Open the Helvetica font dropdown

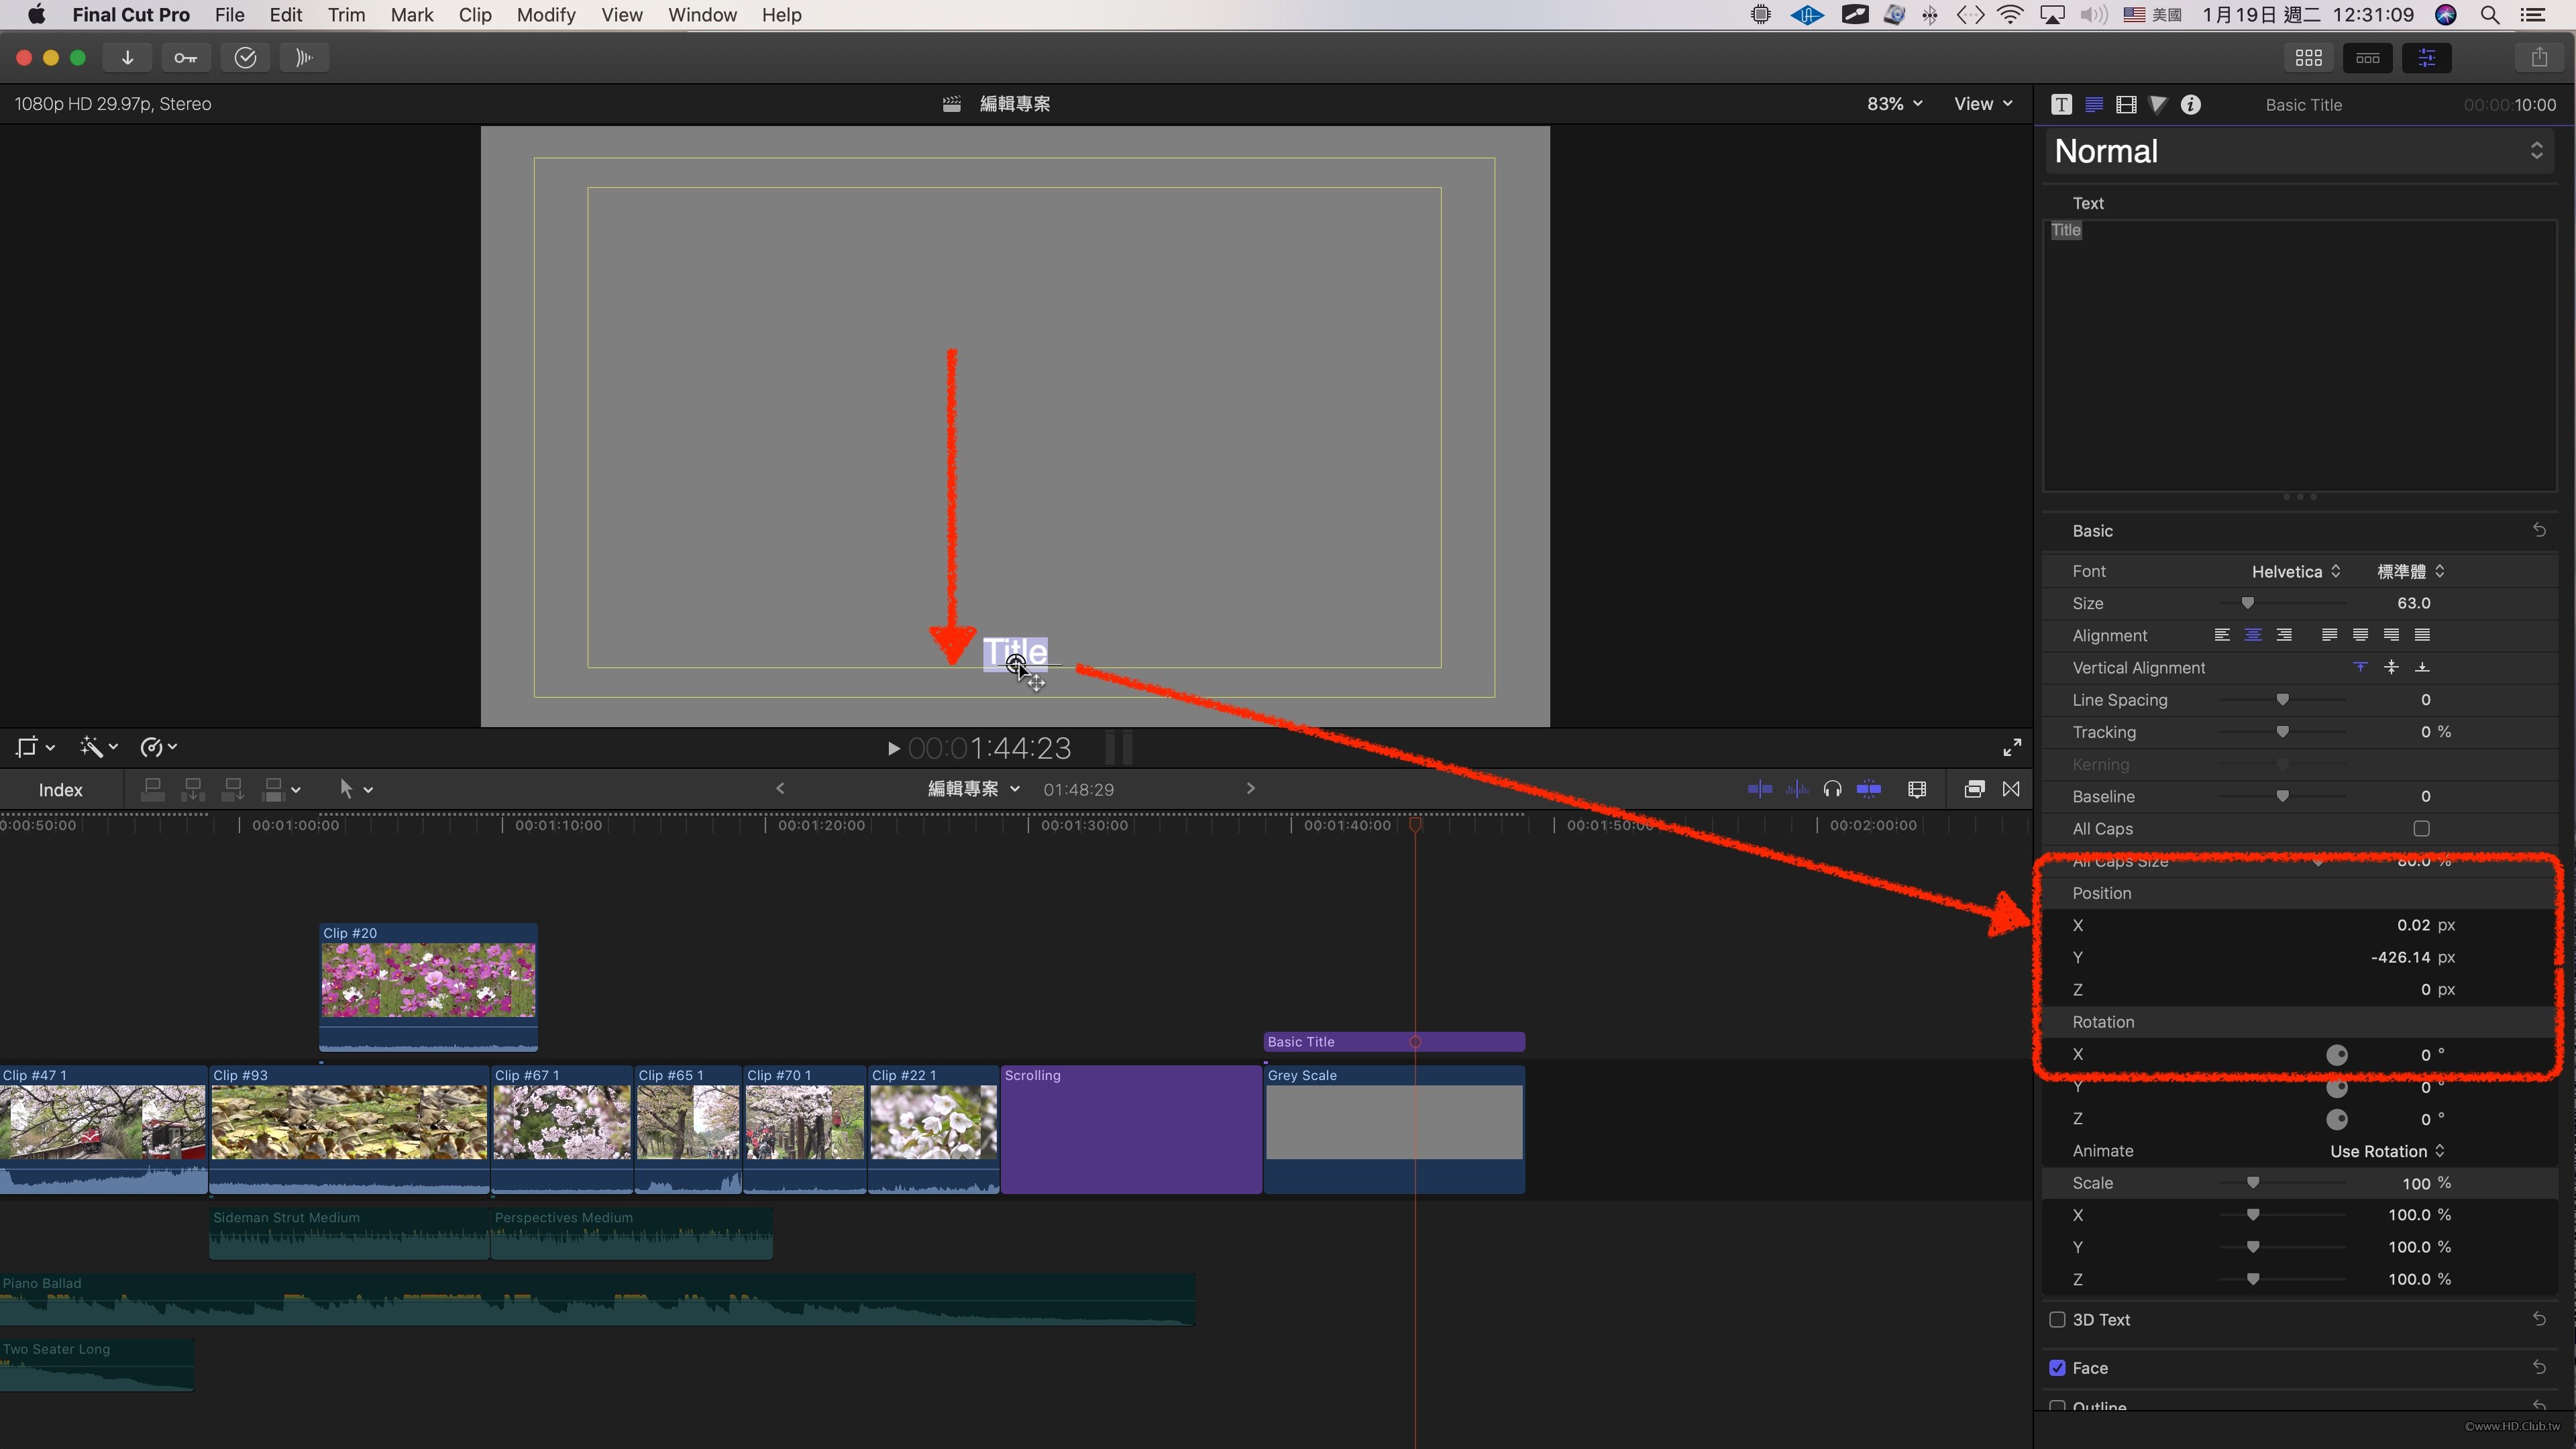point(2295,571)
